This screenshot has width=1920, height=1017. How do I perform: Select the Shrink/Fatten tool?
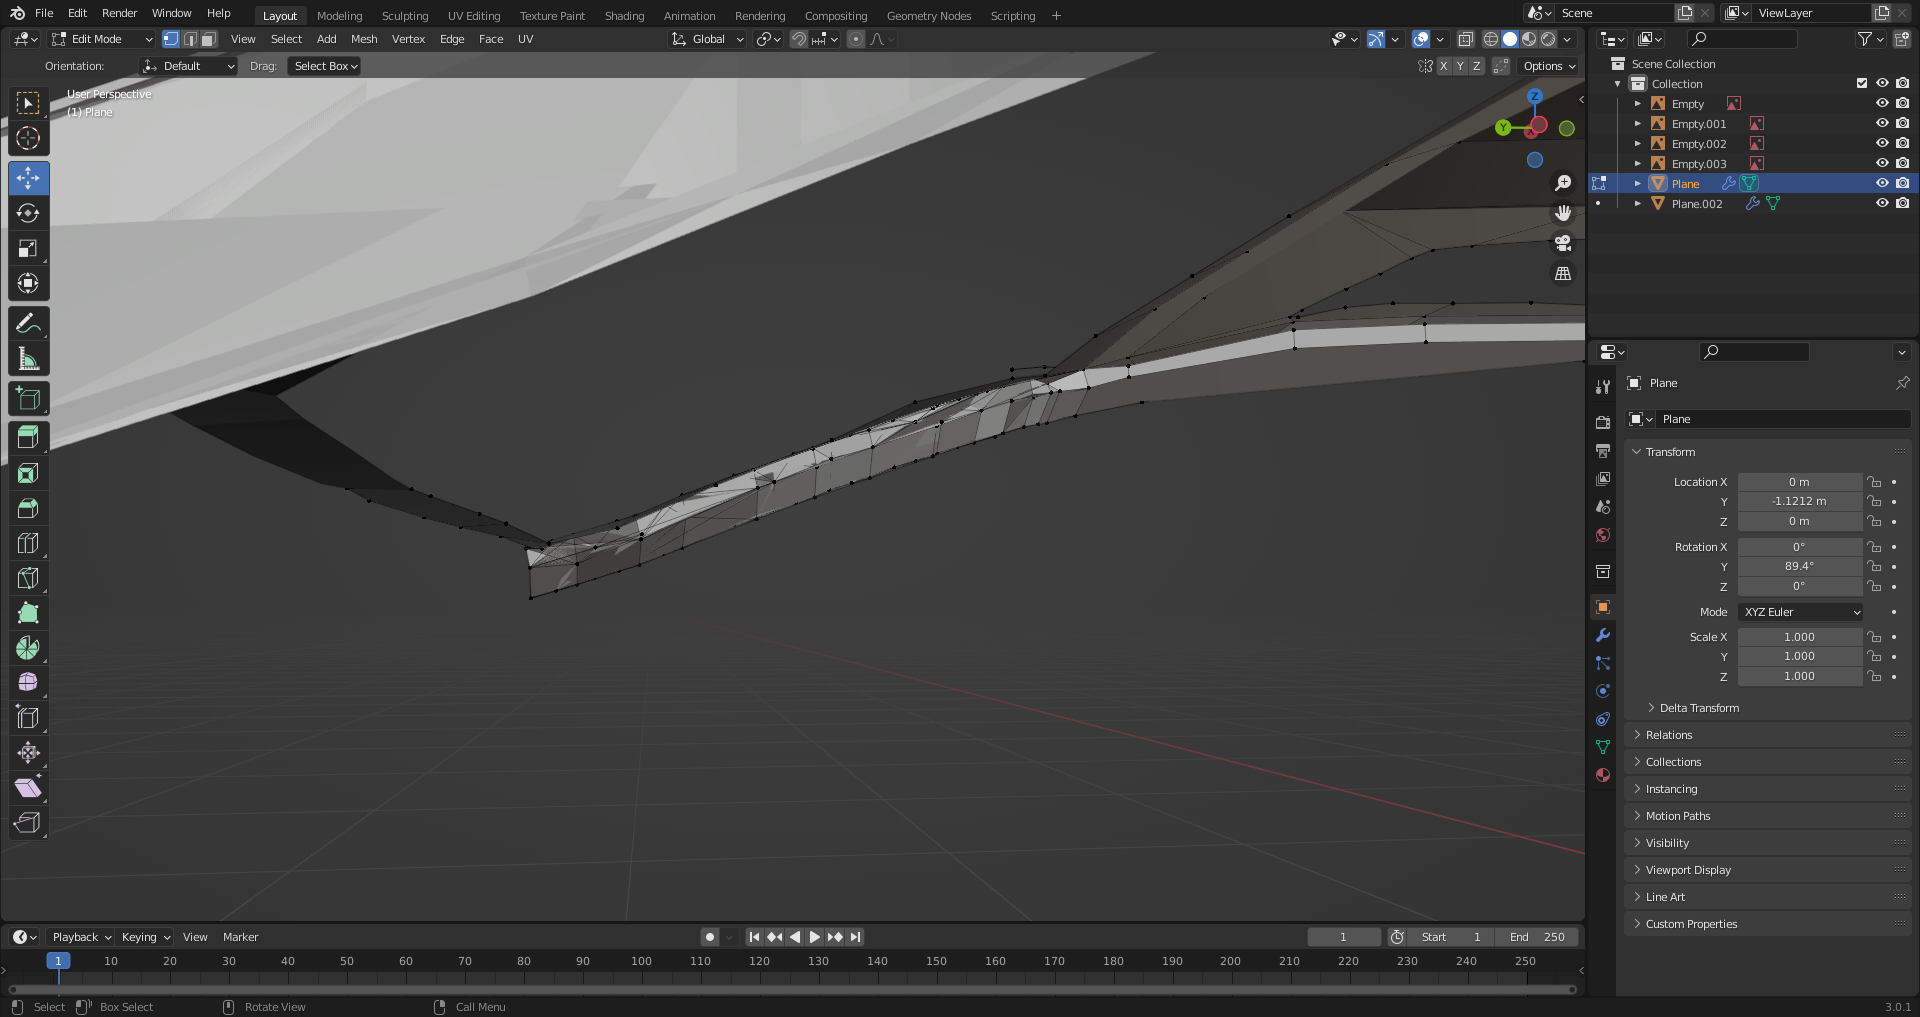point(28,753)
